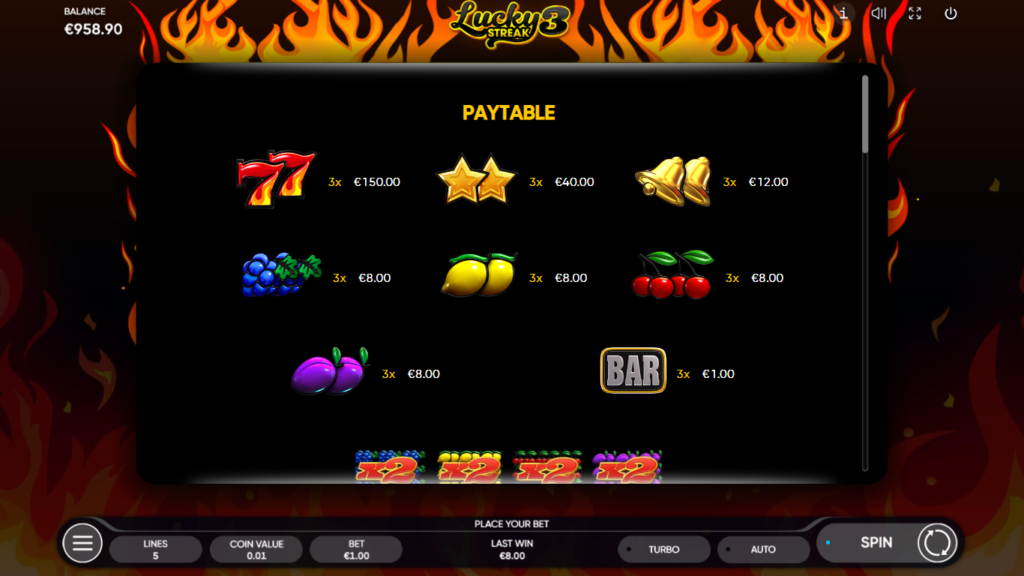The image size is (1024, 576).
Task: Click the power exit icon
Action: point(950,13)
